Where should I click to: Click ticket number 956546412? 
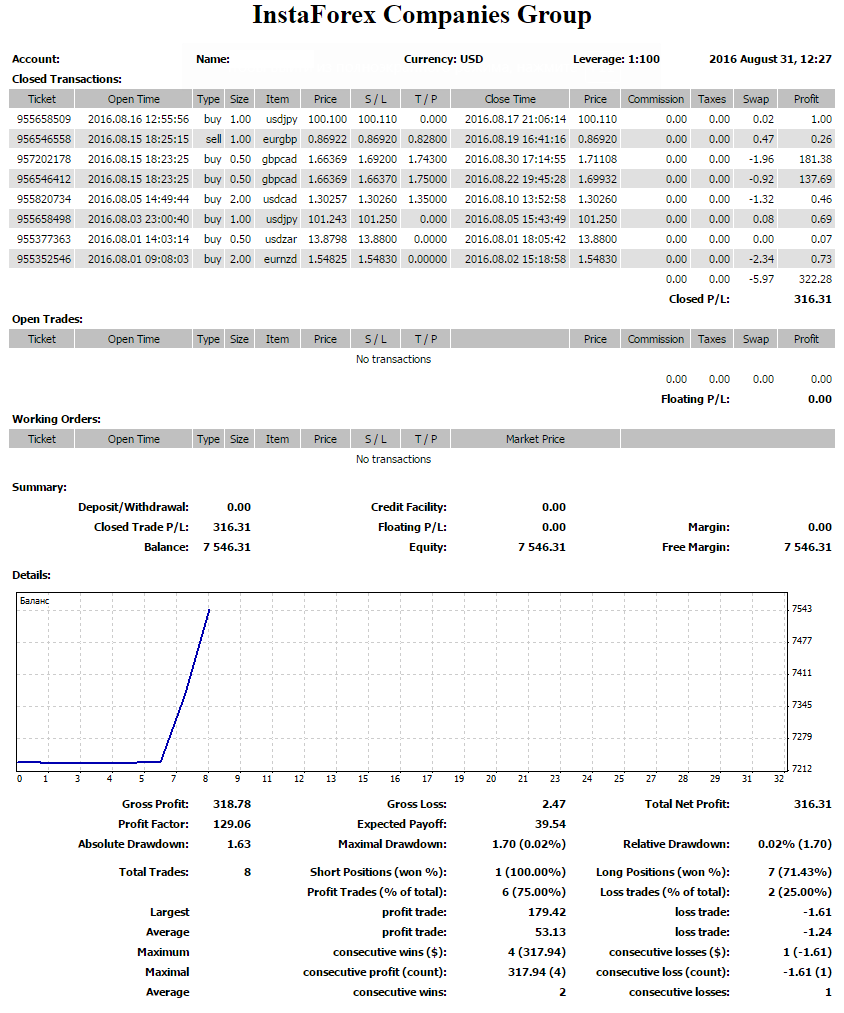tap(44, 180)
